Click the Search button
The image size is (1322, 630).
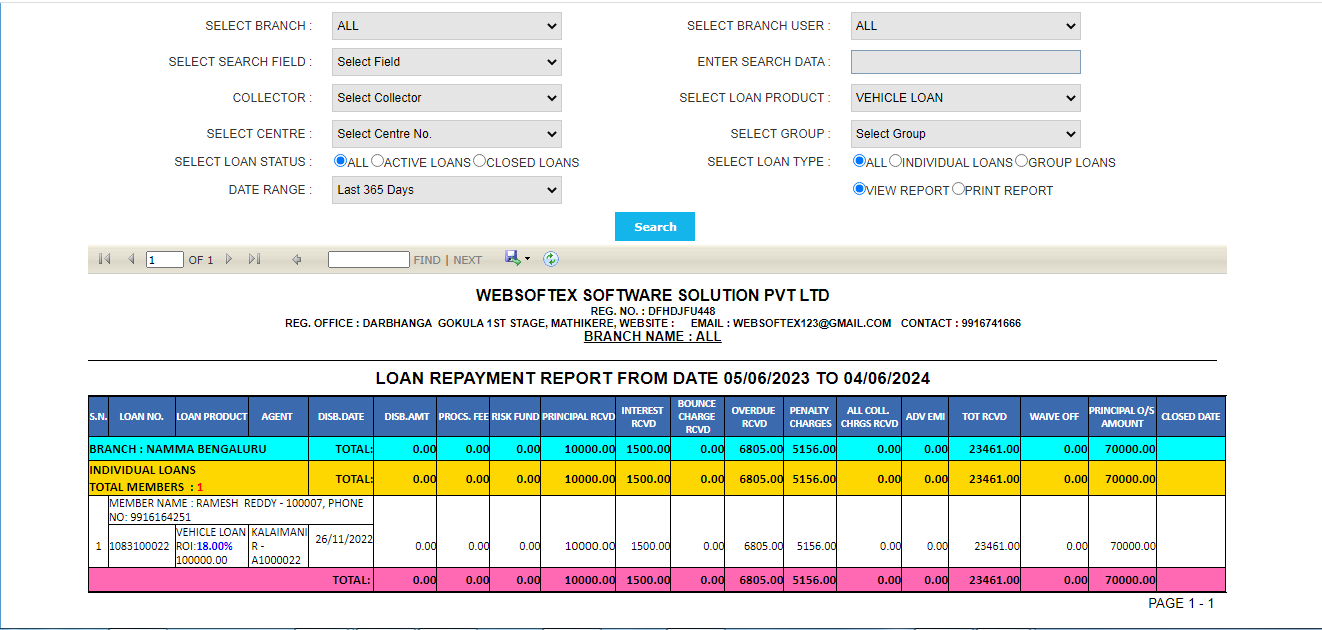tap(655, 227)
